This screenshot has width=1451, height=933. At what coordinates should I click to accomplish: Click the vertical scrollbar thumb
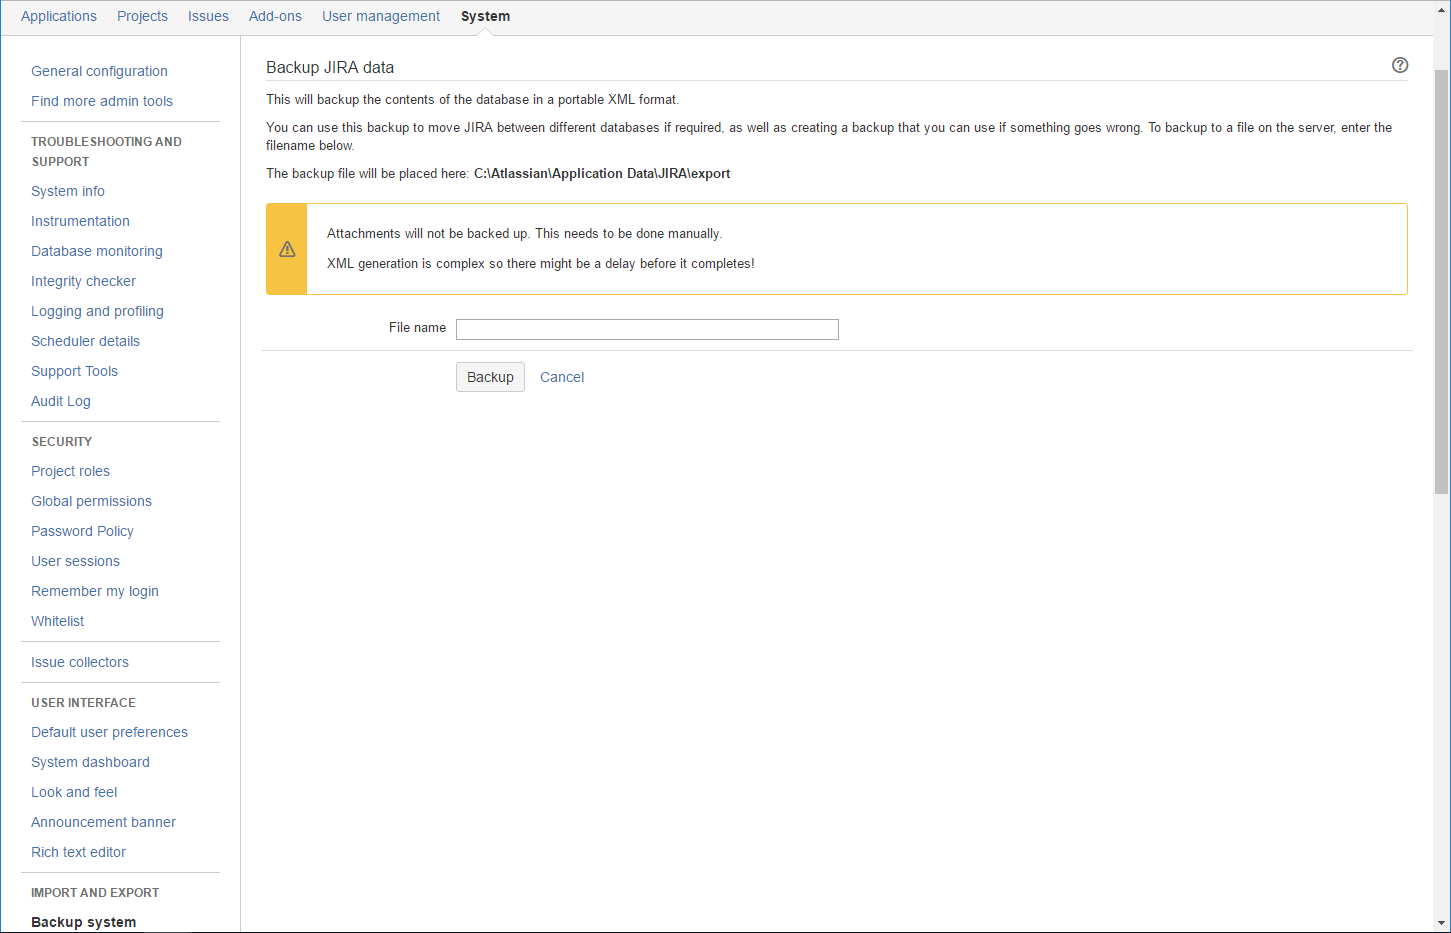[1441, 282]
